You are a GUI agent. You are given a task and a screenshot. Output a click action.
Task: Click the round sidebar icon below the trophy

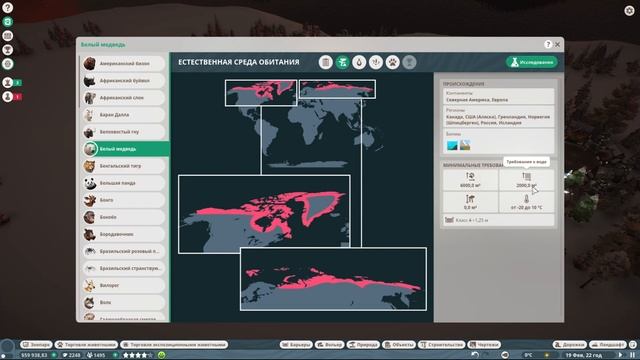[x=7, y=64]
